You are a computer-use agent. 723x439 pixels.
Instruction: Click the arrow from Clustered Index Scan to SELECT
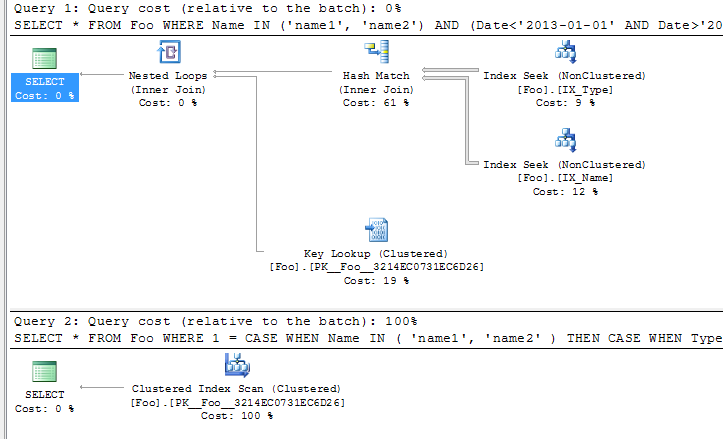(x=103, y=387)
